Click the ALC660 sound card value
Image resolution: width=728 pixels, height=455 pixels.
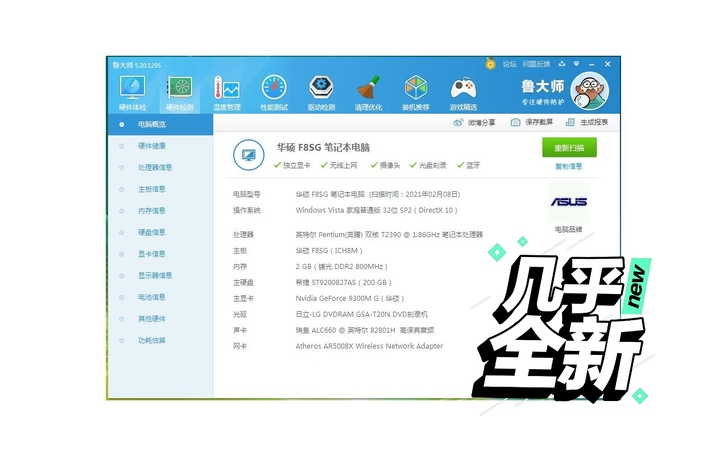pyautogui.click(x=365, y=330)
